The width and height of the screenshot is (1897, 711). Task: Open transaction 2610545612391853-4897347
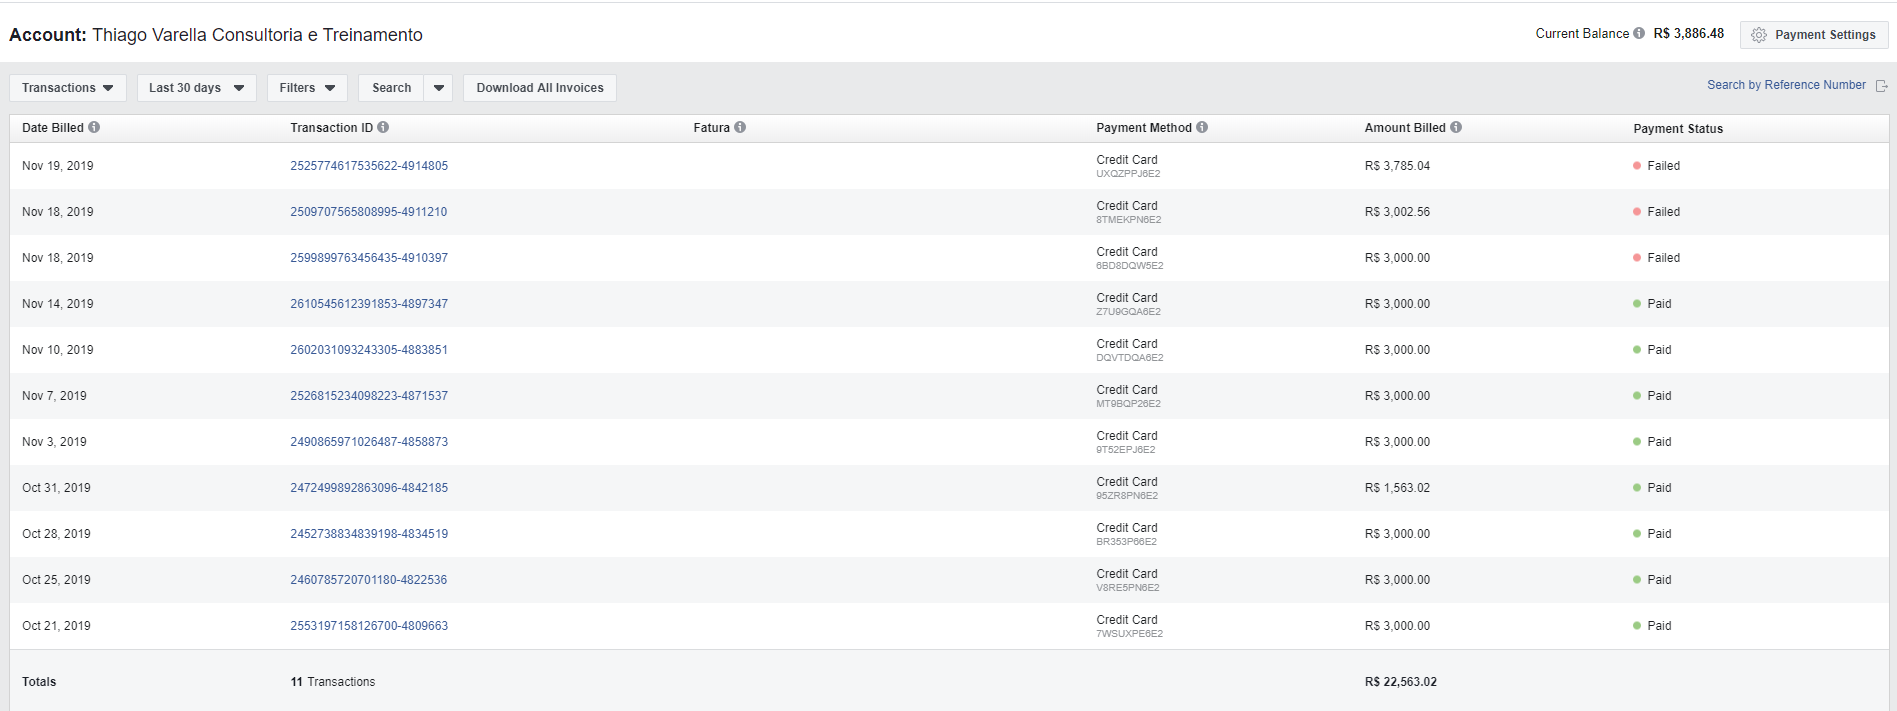coord(369,304)
